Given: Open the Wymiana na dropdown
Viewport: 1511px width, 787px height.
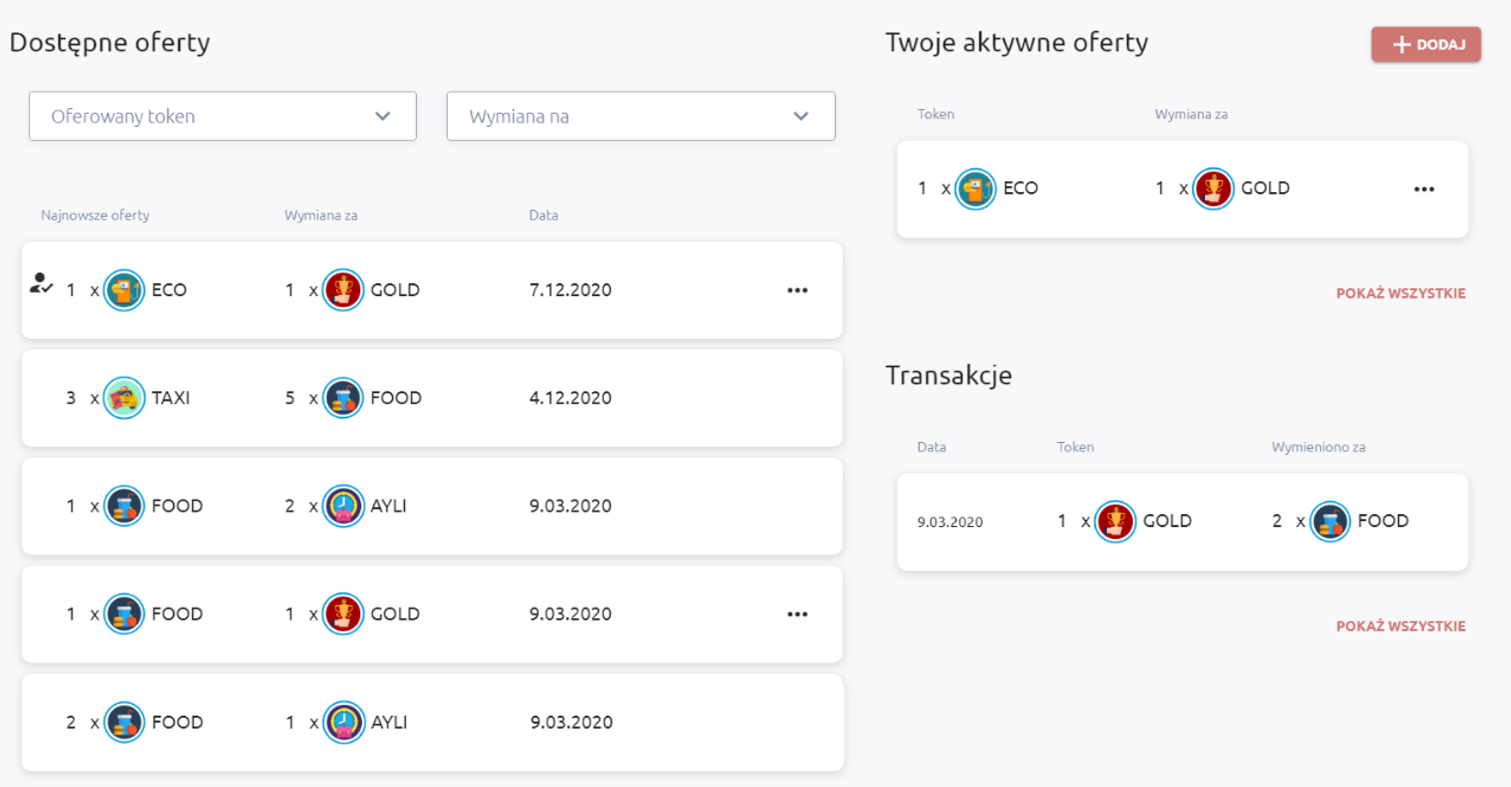Looking at the screenshot, I should click(x=640, y=116).
